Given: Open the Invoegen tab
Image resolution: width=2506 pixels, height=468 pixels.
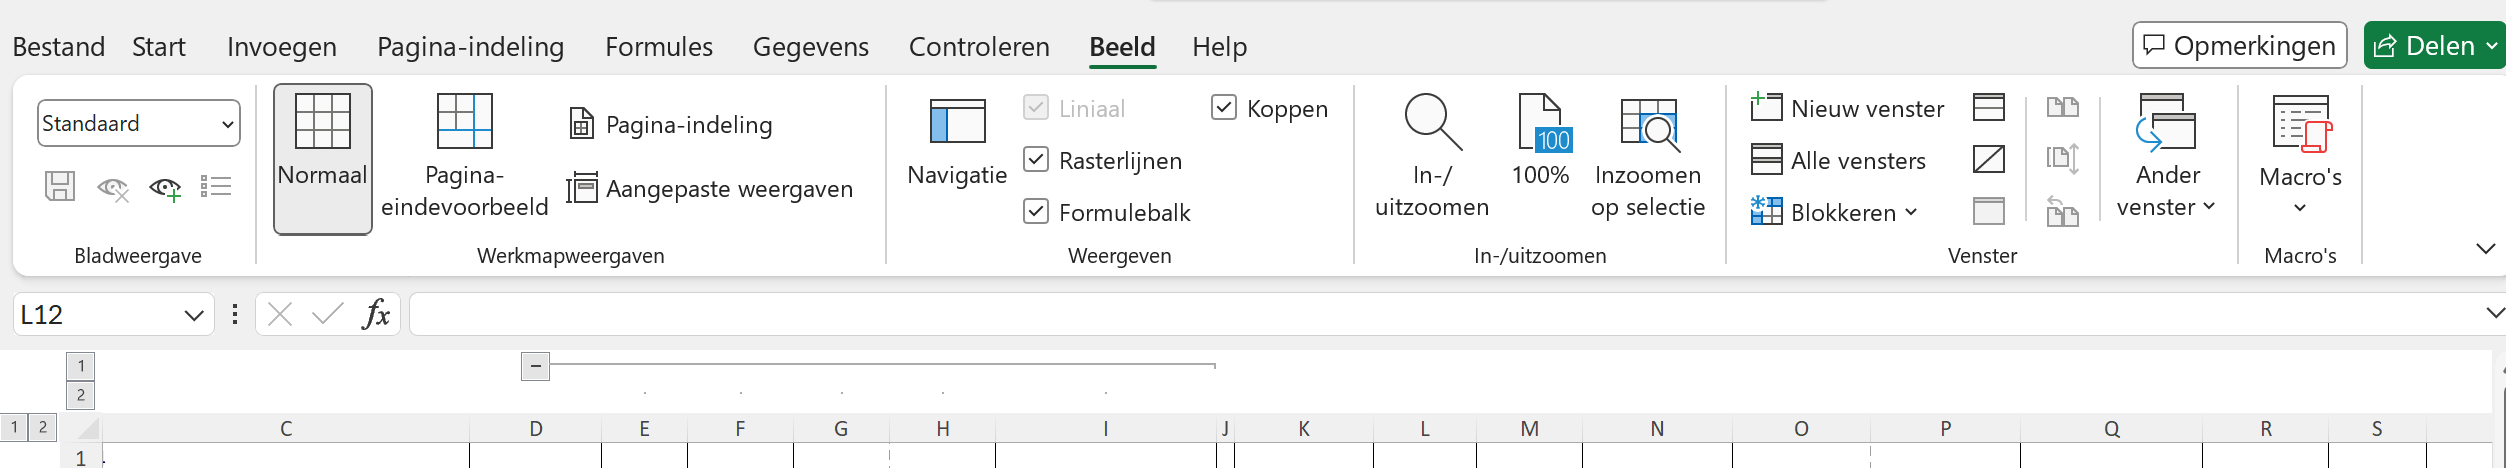Looking at the screenshot, I should click(281, 47).
